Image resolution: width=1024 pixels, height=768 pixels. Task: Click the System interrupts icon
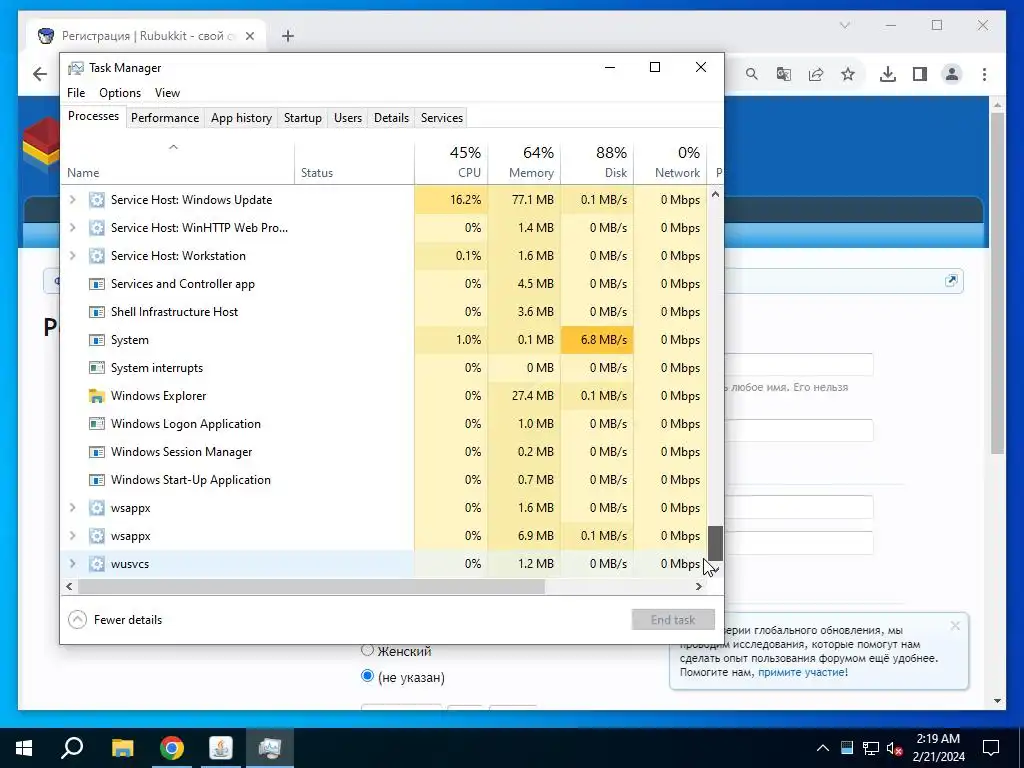pos(97,368)
